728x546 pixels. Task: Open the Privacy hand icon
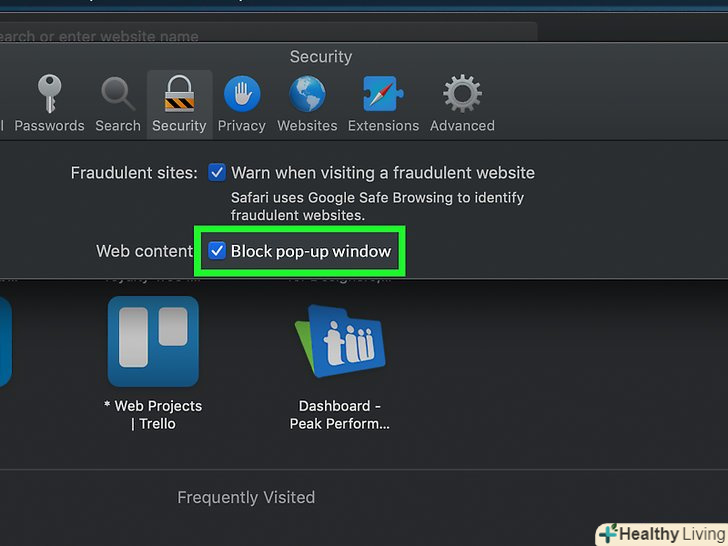coord(241,94)
